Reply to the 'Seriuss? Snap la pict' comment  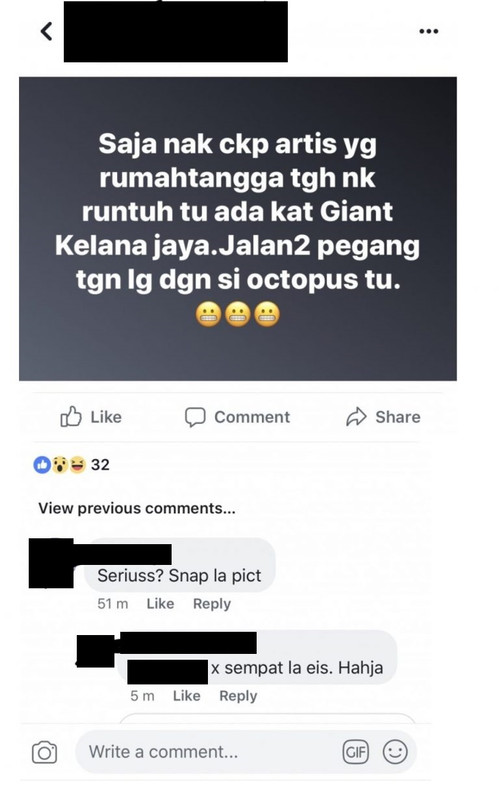pyautogui.click(x=212, y=604)
